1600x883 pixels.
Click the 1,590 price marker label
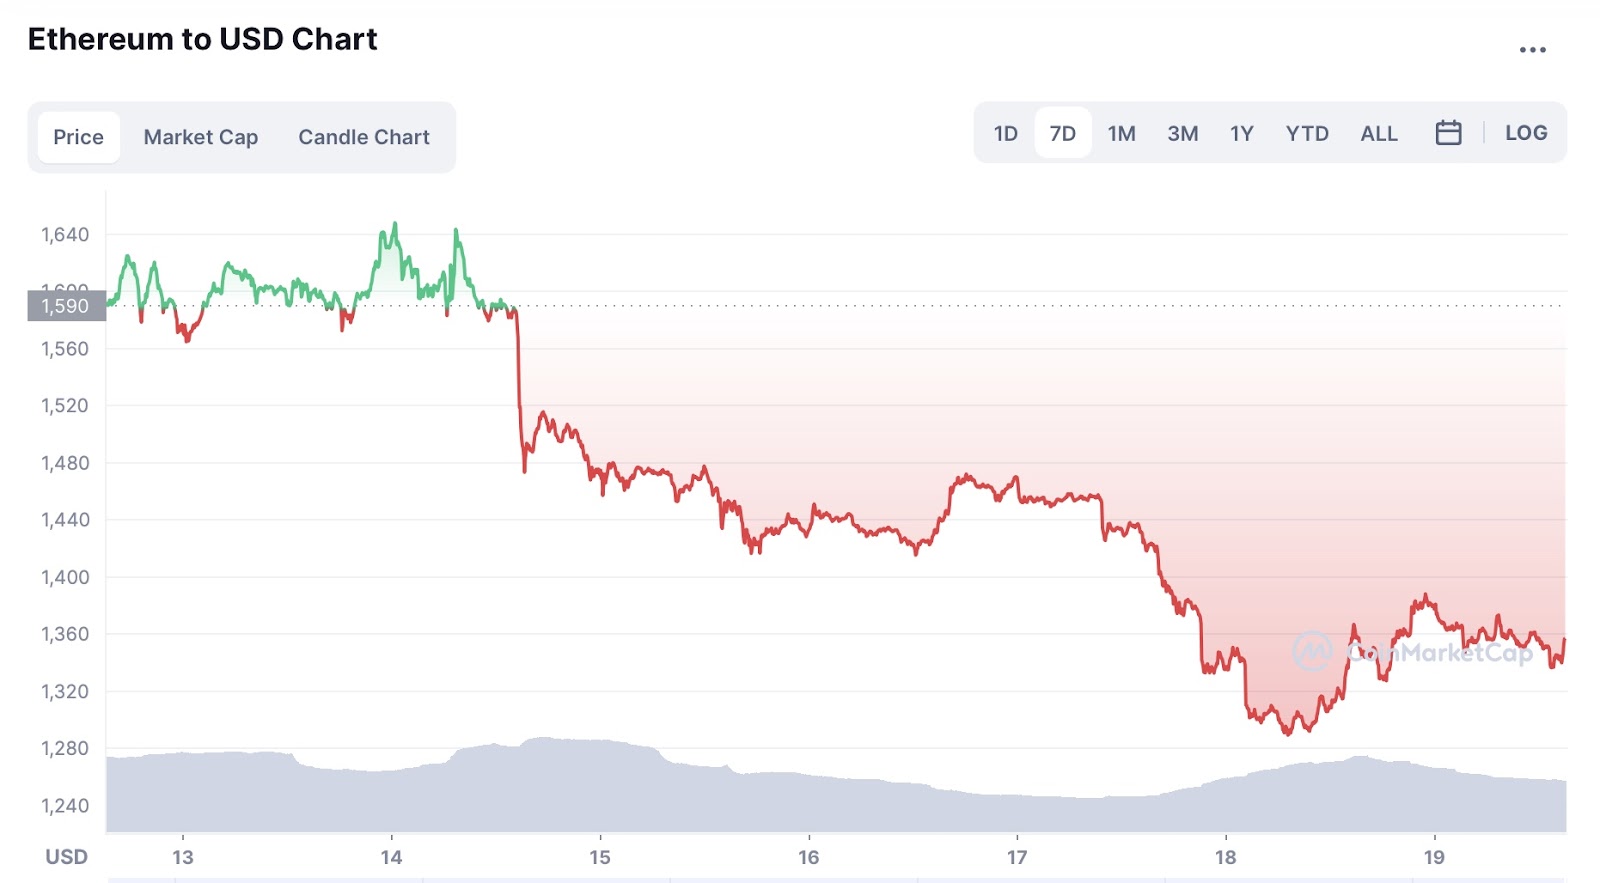(x=66, y=306)
